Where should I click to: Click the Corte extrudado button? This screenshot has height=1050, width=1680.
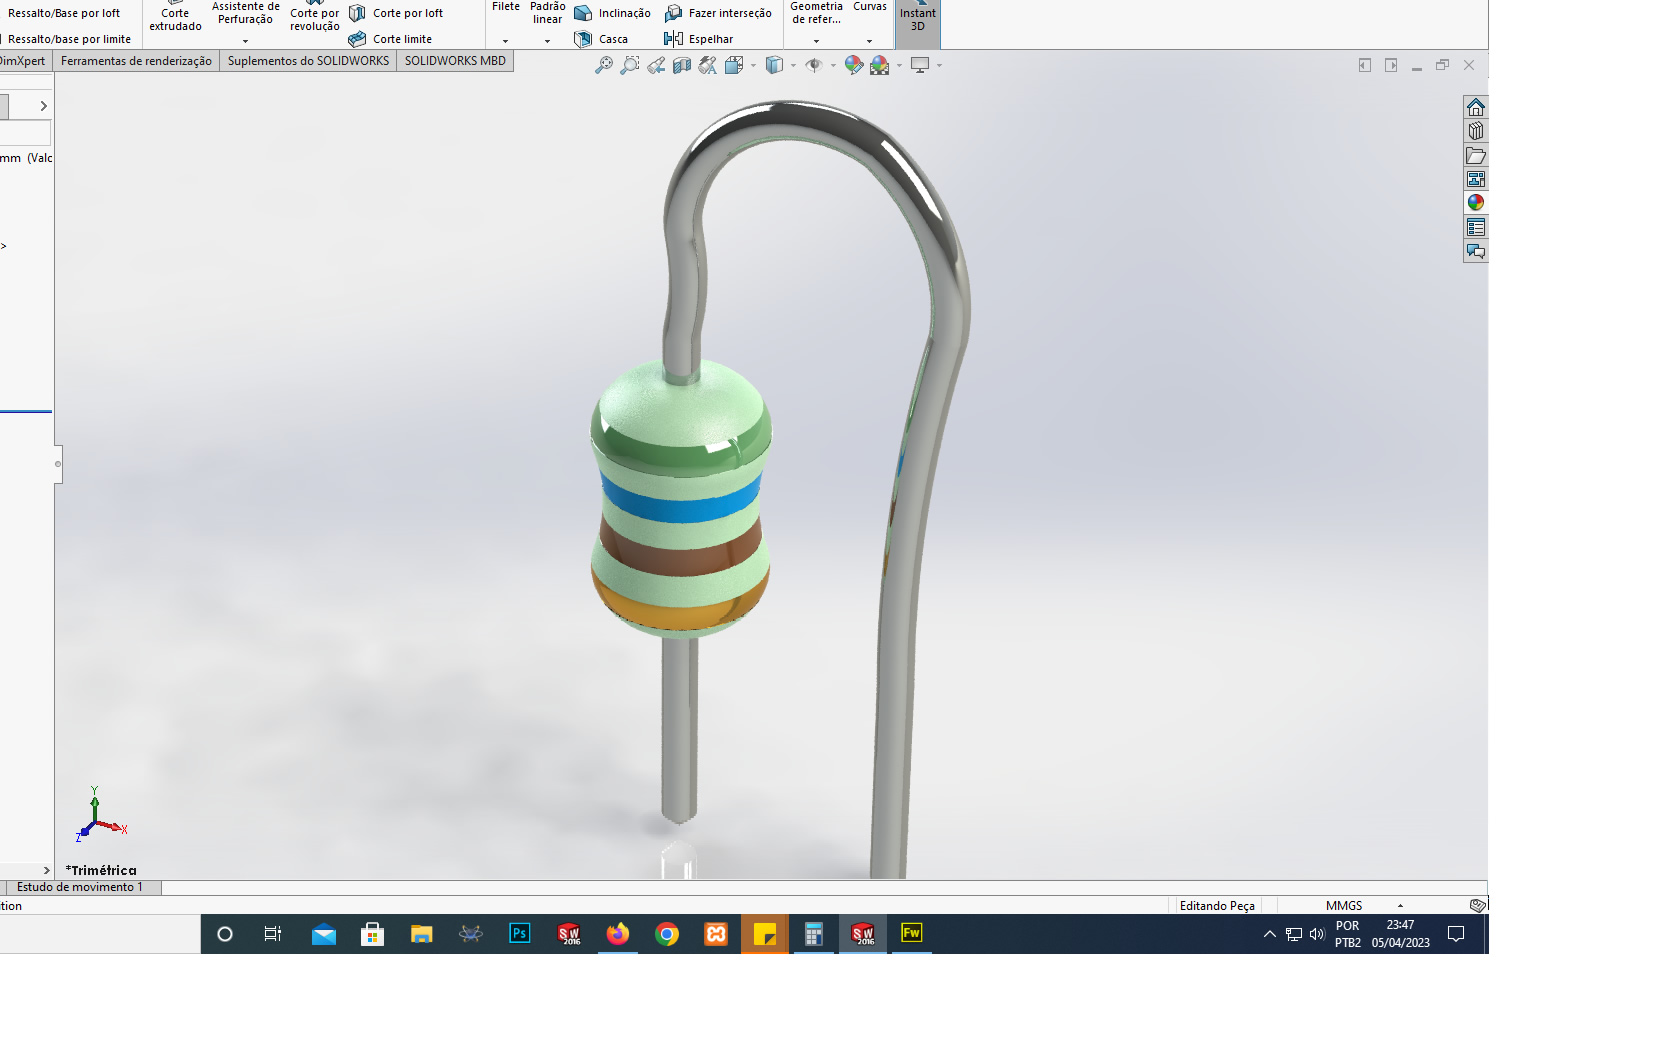pos(175,17)
